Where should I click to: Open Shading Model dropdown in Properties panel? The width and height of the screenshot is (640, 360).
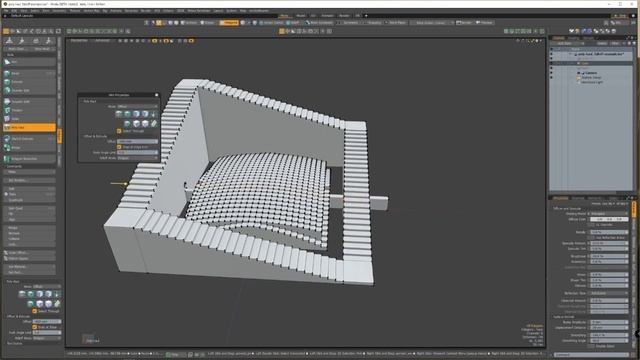click(x=609, y=213)
